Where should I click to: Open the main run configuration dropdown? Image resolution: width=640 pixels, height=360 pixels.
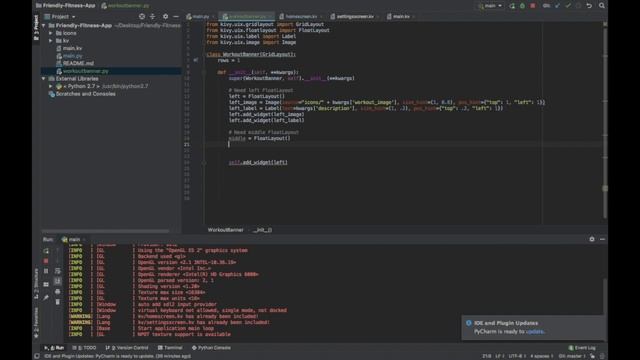point(490,6)
